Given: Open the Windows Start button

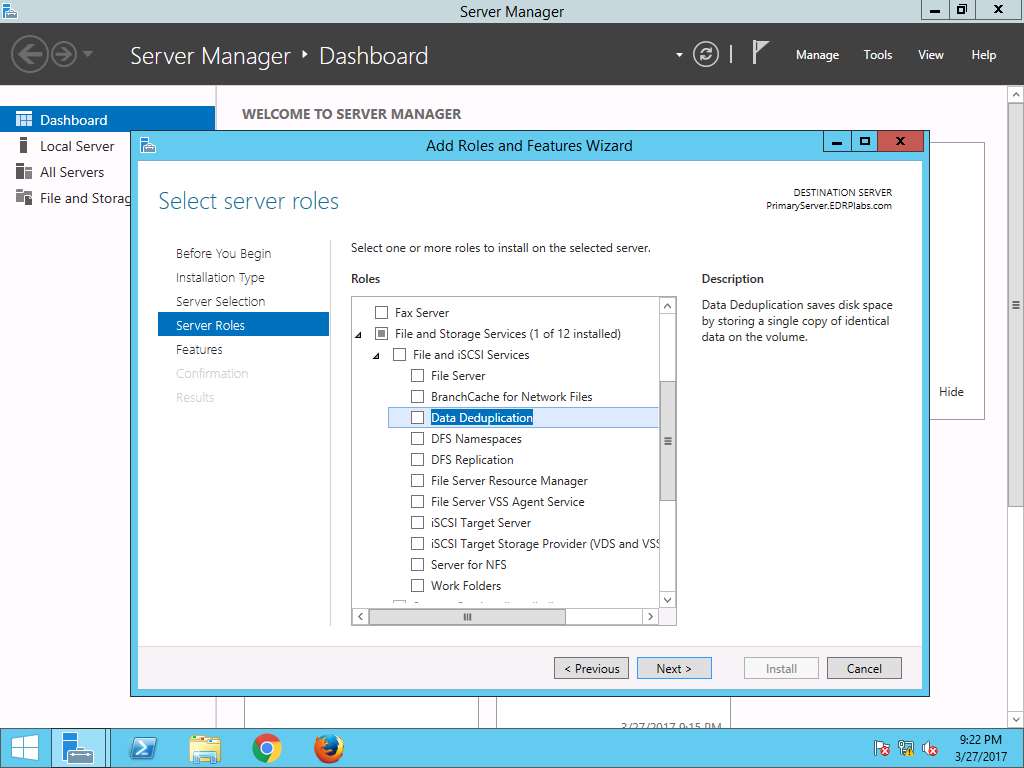Looking at the screenshot, I should click(x=25, y=748).
